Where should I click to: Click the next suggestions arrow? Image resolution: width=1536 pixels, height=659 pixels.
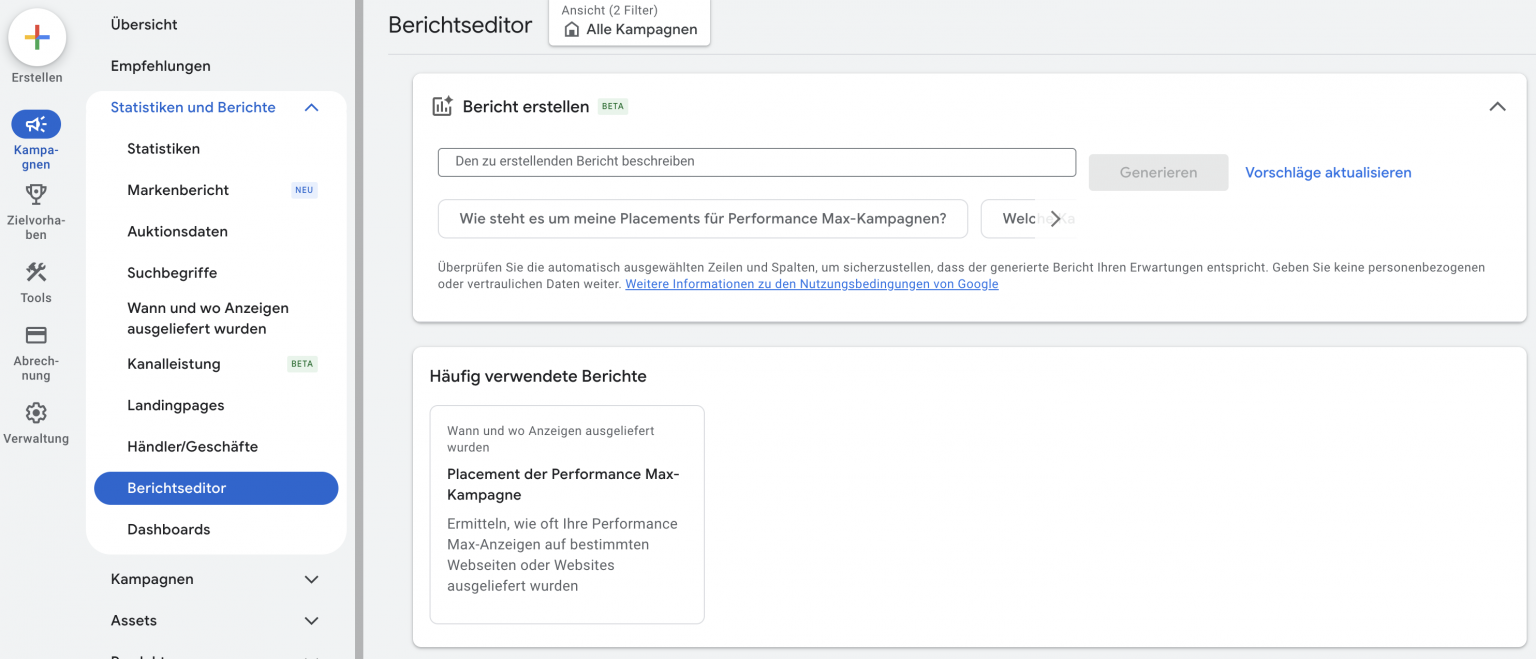pyautogui.click(x=1055, y=218)
